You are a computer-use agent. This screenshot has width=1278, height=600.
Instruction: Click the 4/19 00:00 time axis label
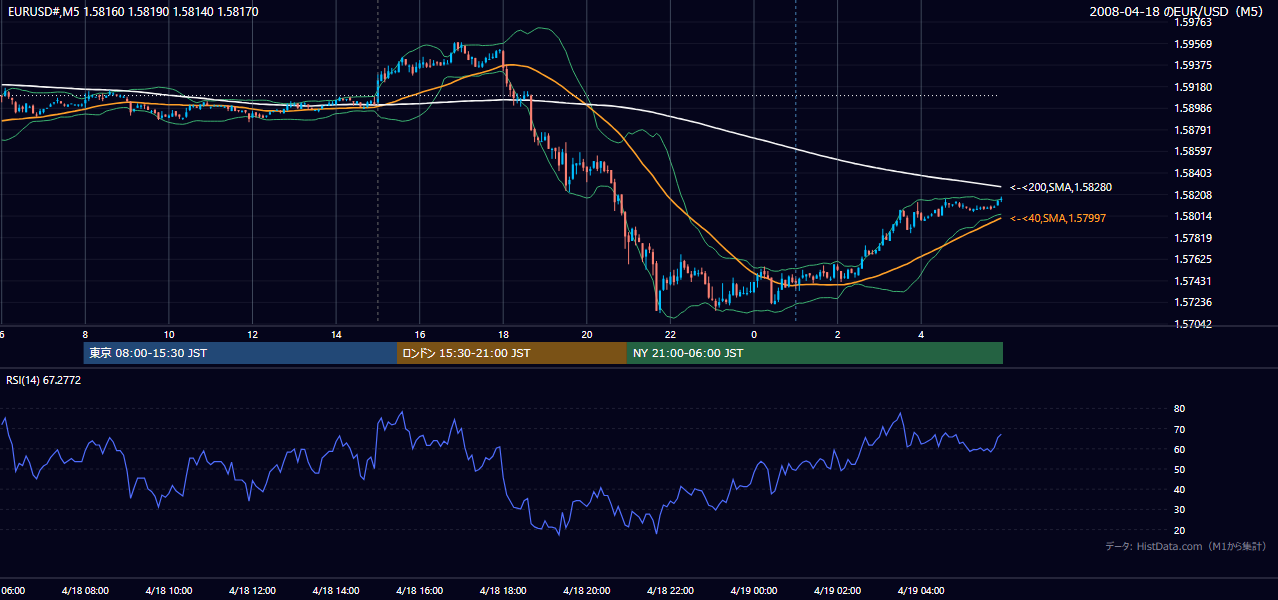click(754, 590)
